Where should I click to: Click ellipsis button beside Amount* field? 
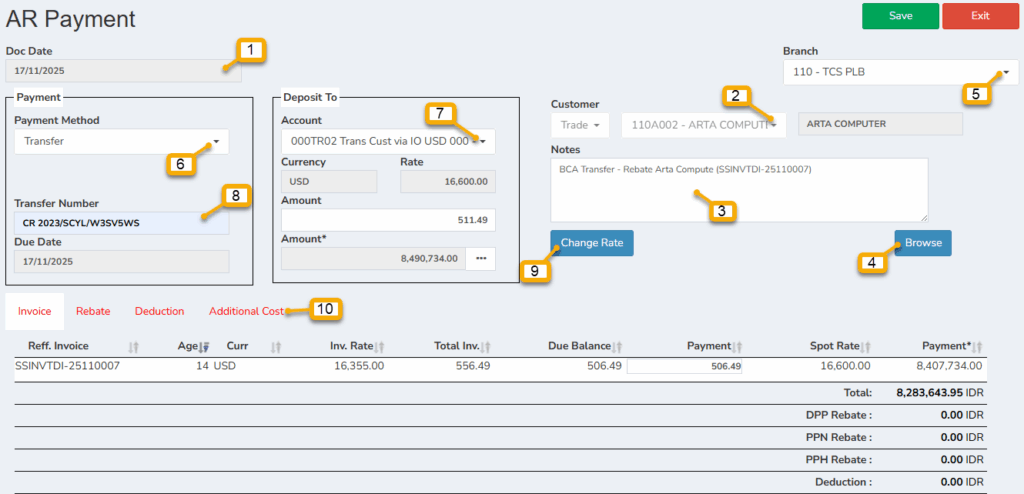(480, 258)
